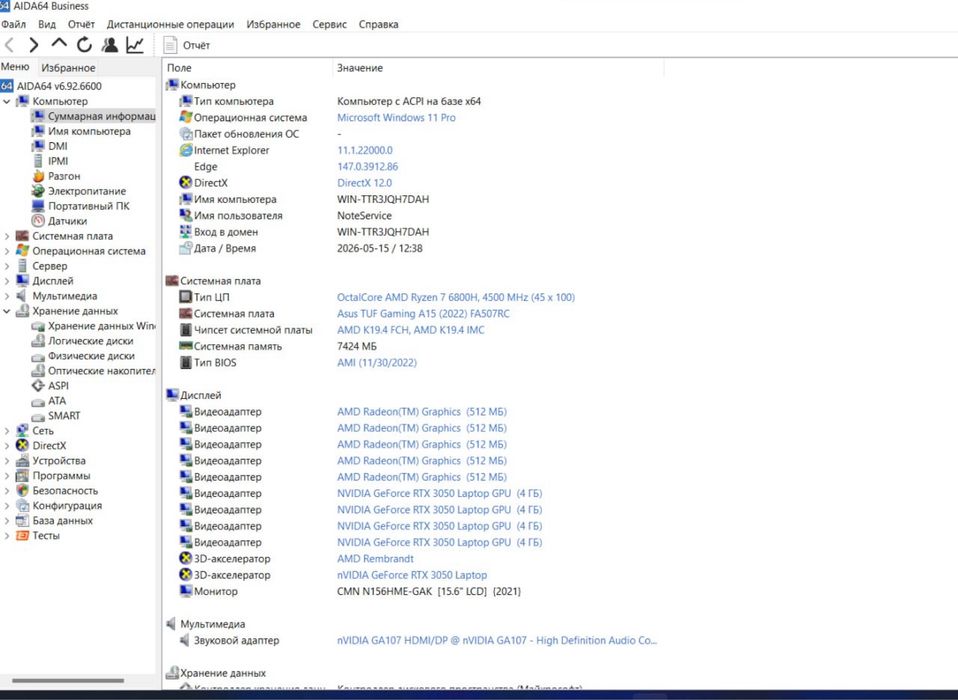The image size is (958, 700).
Task: Select the ATA icon in tree
Action: 38,401
